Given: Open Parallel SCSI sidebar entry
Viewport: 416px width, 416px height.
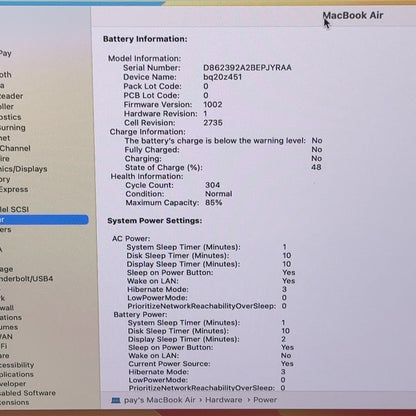Looking at the screenshot, I should 14,209.
